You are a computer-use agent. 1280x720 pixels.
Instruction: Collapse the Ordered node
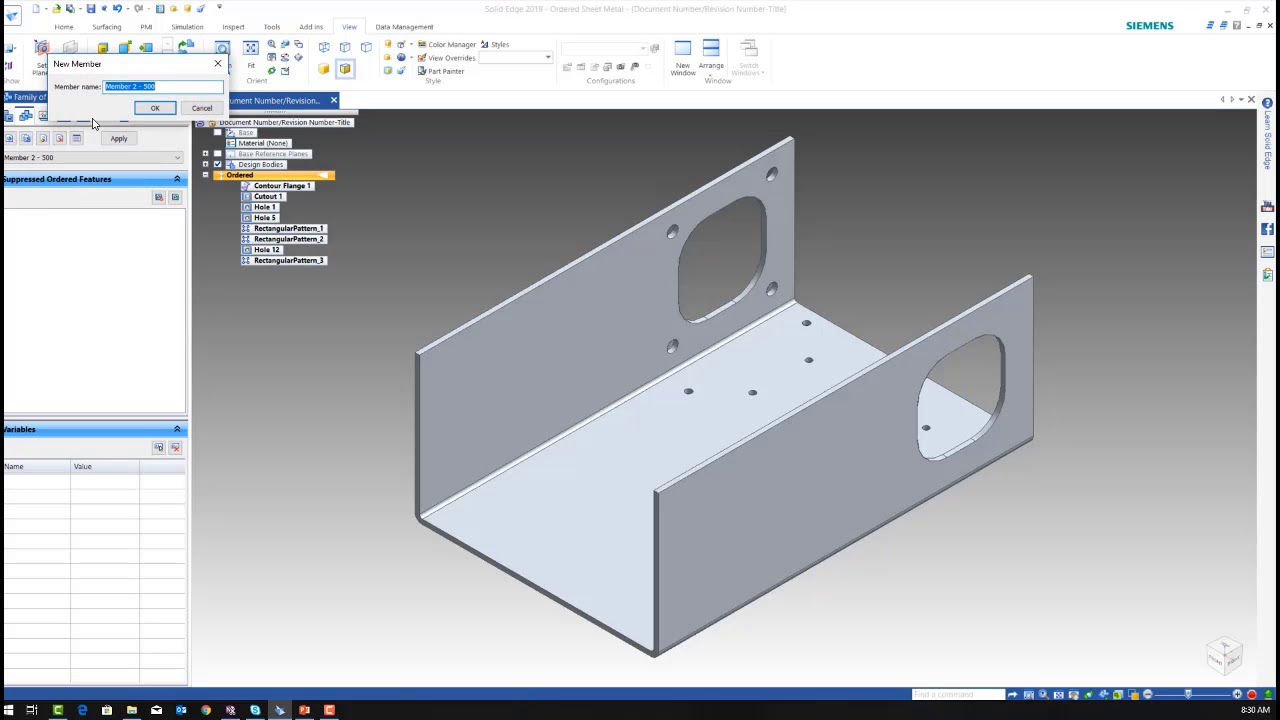click(x=206, y=176)
